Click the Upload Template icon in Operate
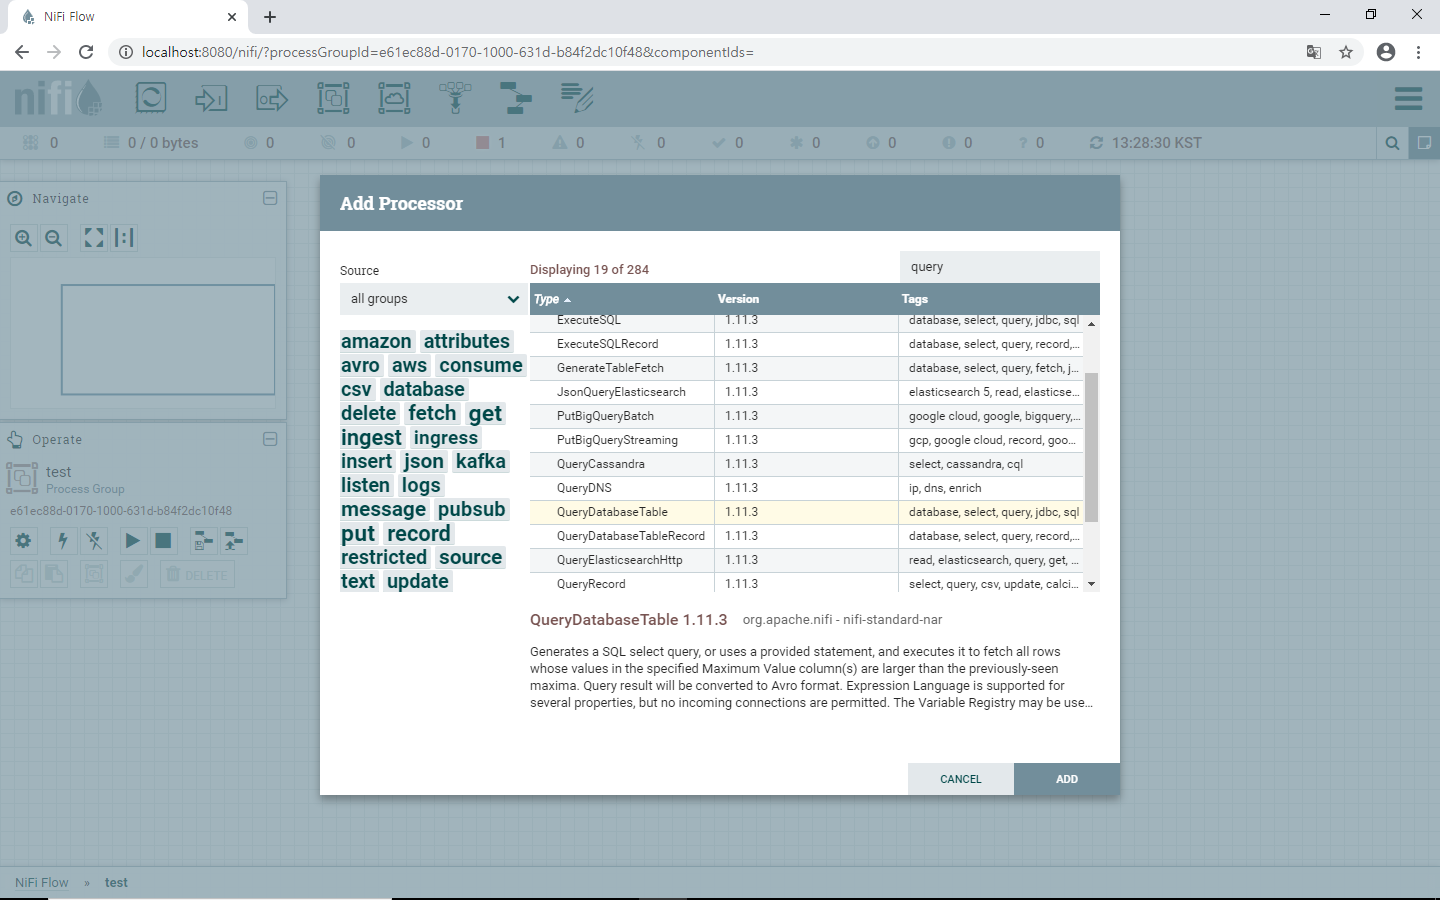 click(x=233, y=541)
